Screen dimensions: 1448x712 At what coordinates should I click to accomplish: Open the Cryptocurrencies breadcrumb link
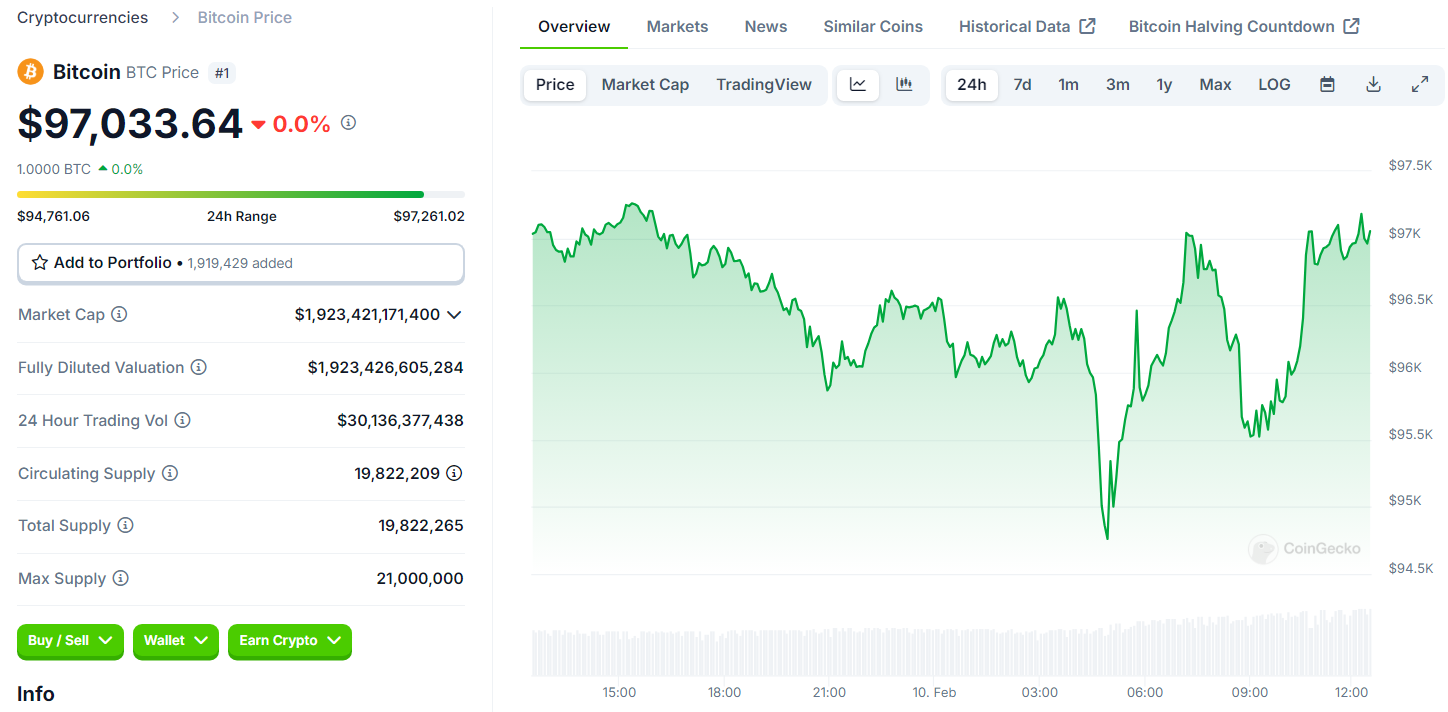click(82, 17)
